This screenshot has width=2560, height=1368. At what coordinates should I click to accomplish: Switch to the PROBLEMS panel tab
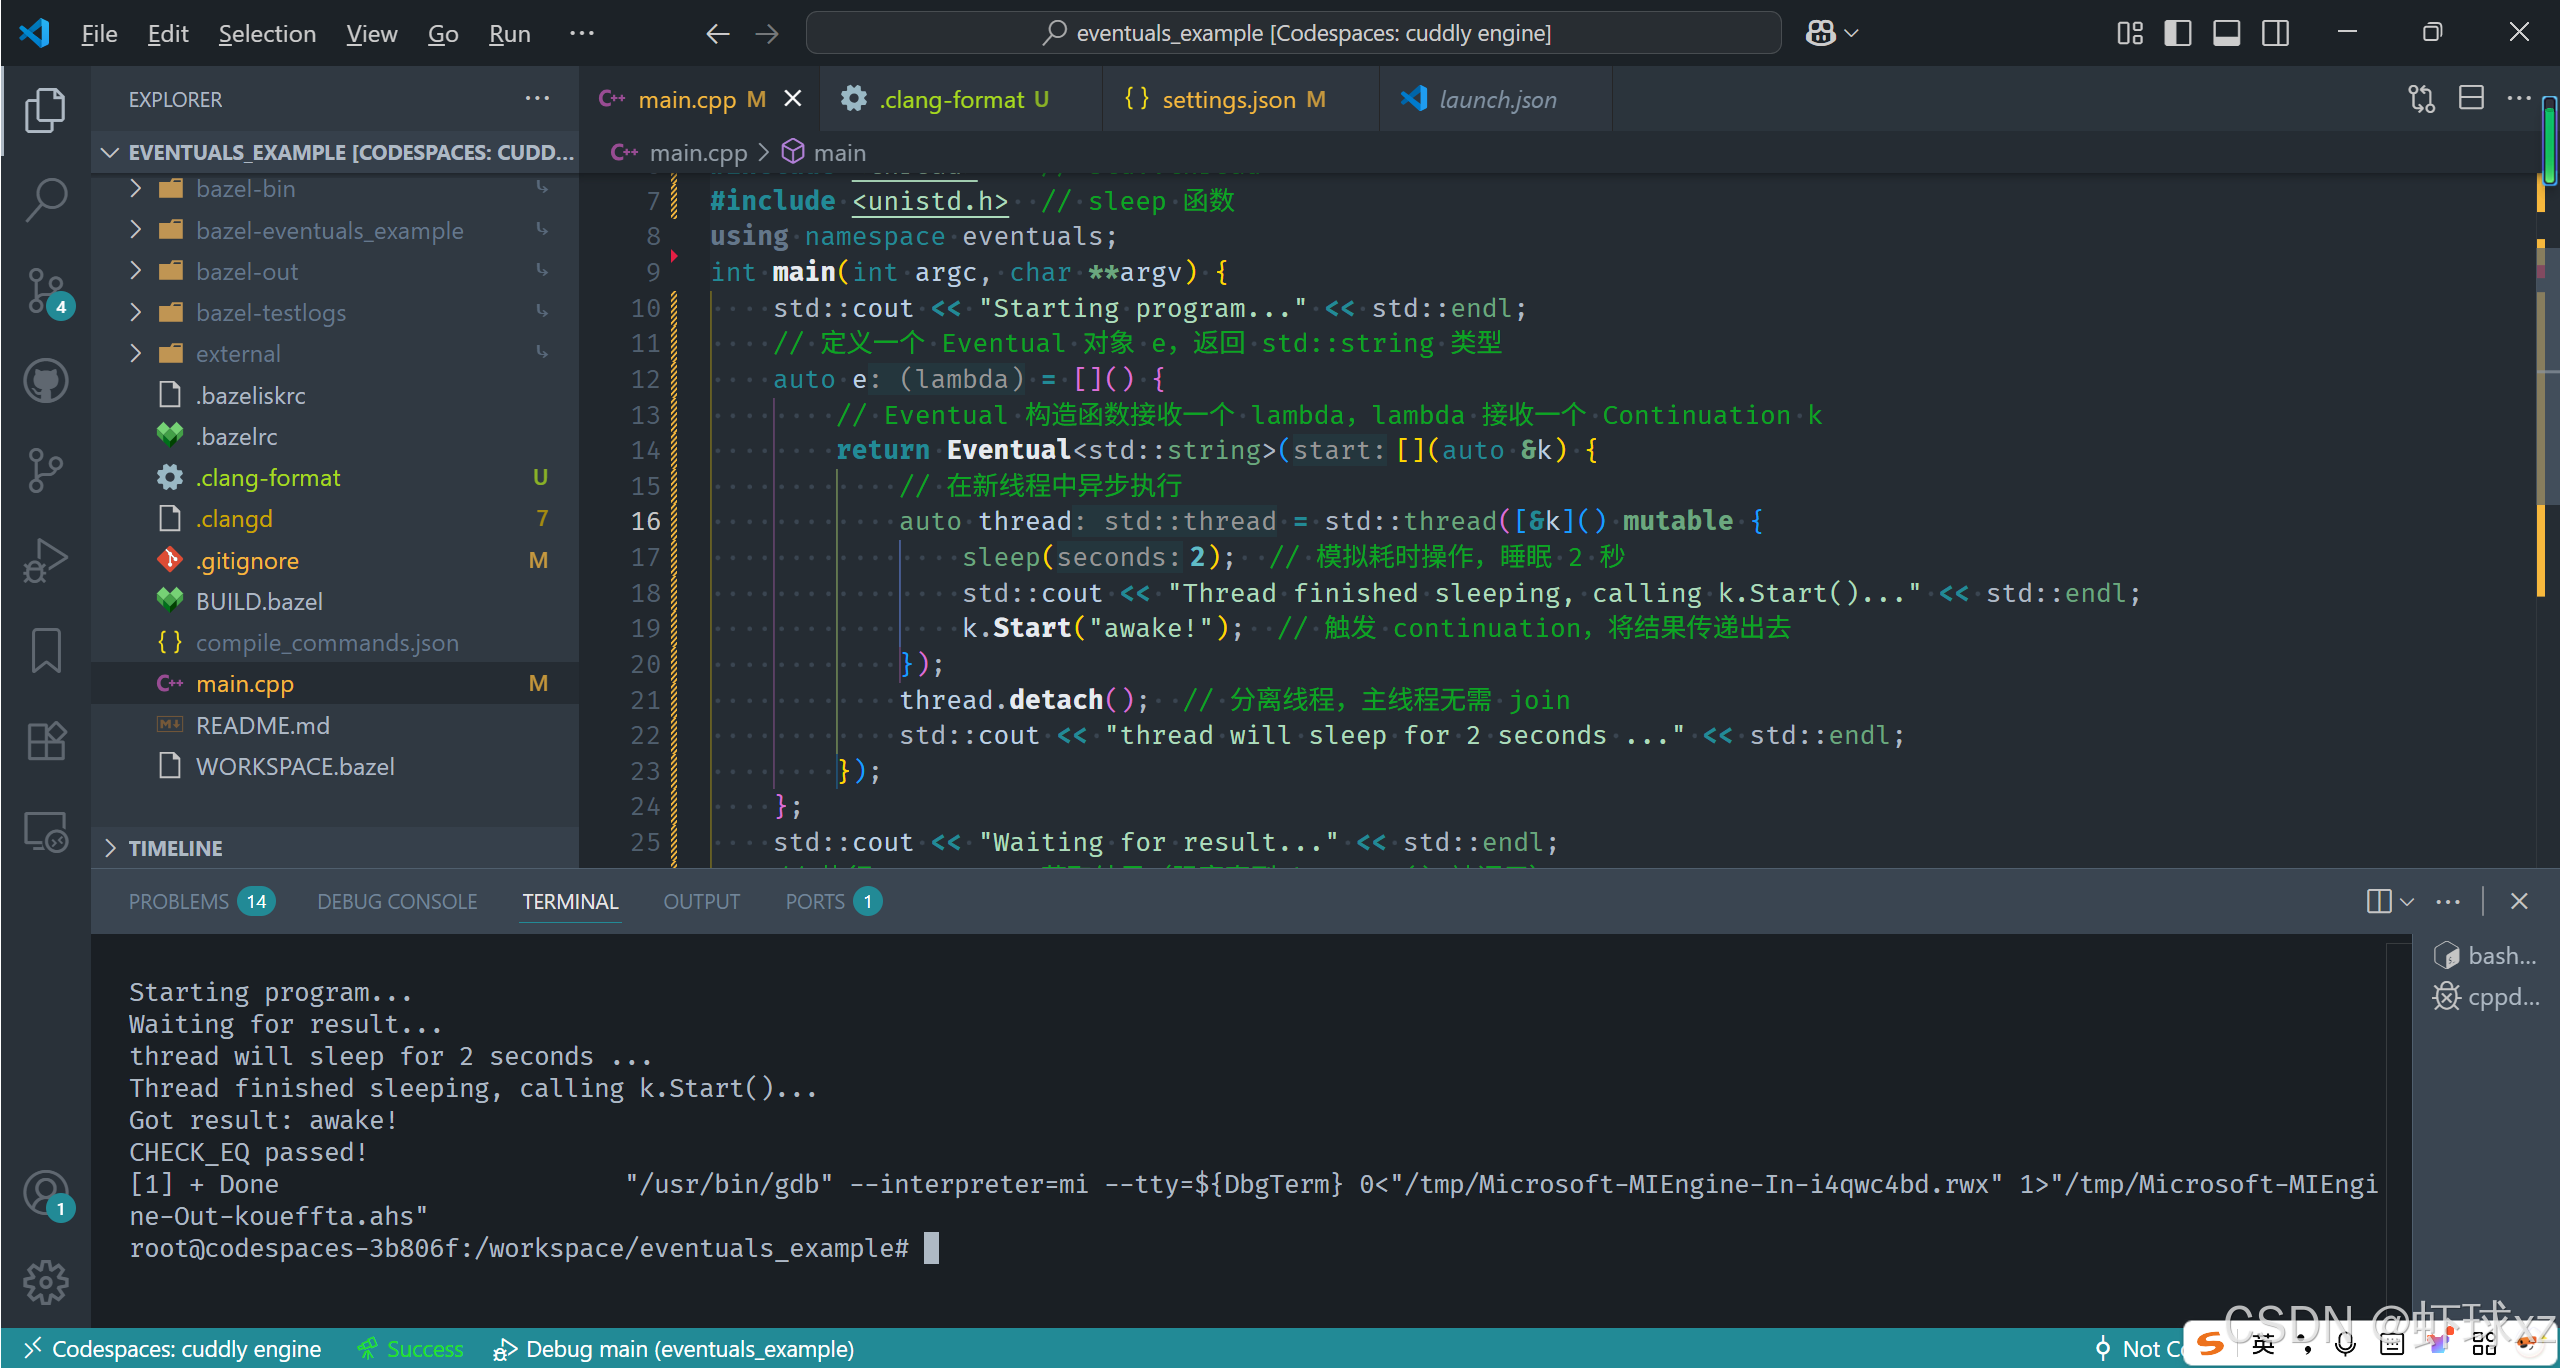coord(201,901)
